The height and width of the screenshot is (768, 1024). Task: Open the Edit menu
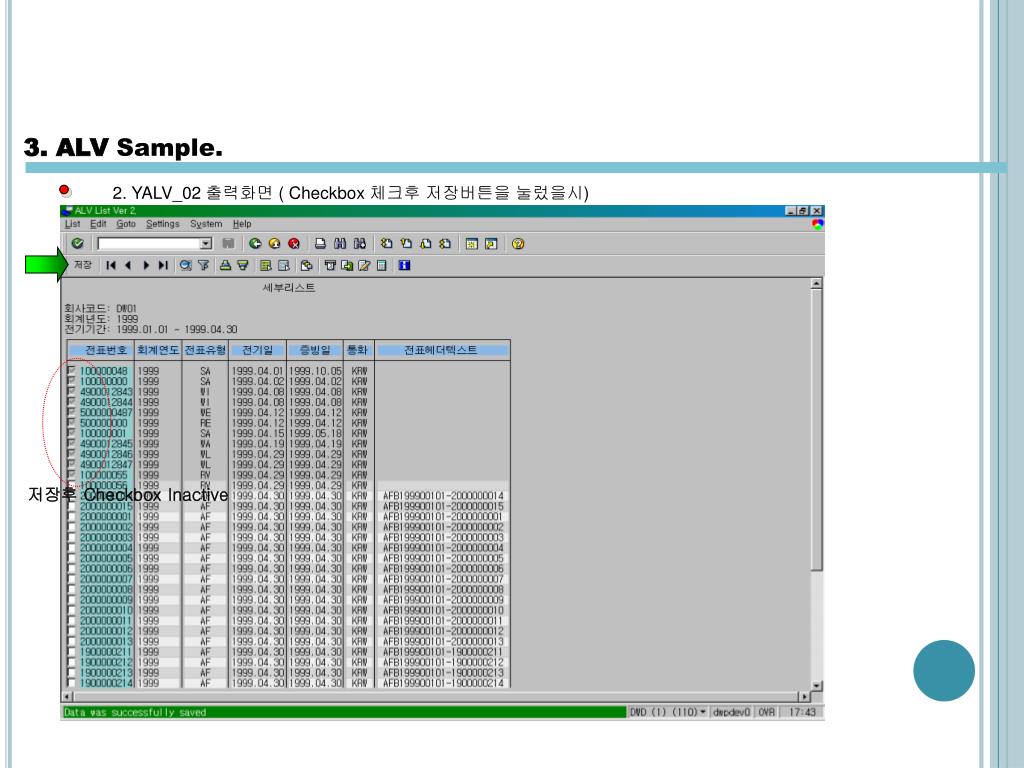click(98, 224)
